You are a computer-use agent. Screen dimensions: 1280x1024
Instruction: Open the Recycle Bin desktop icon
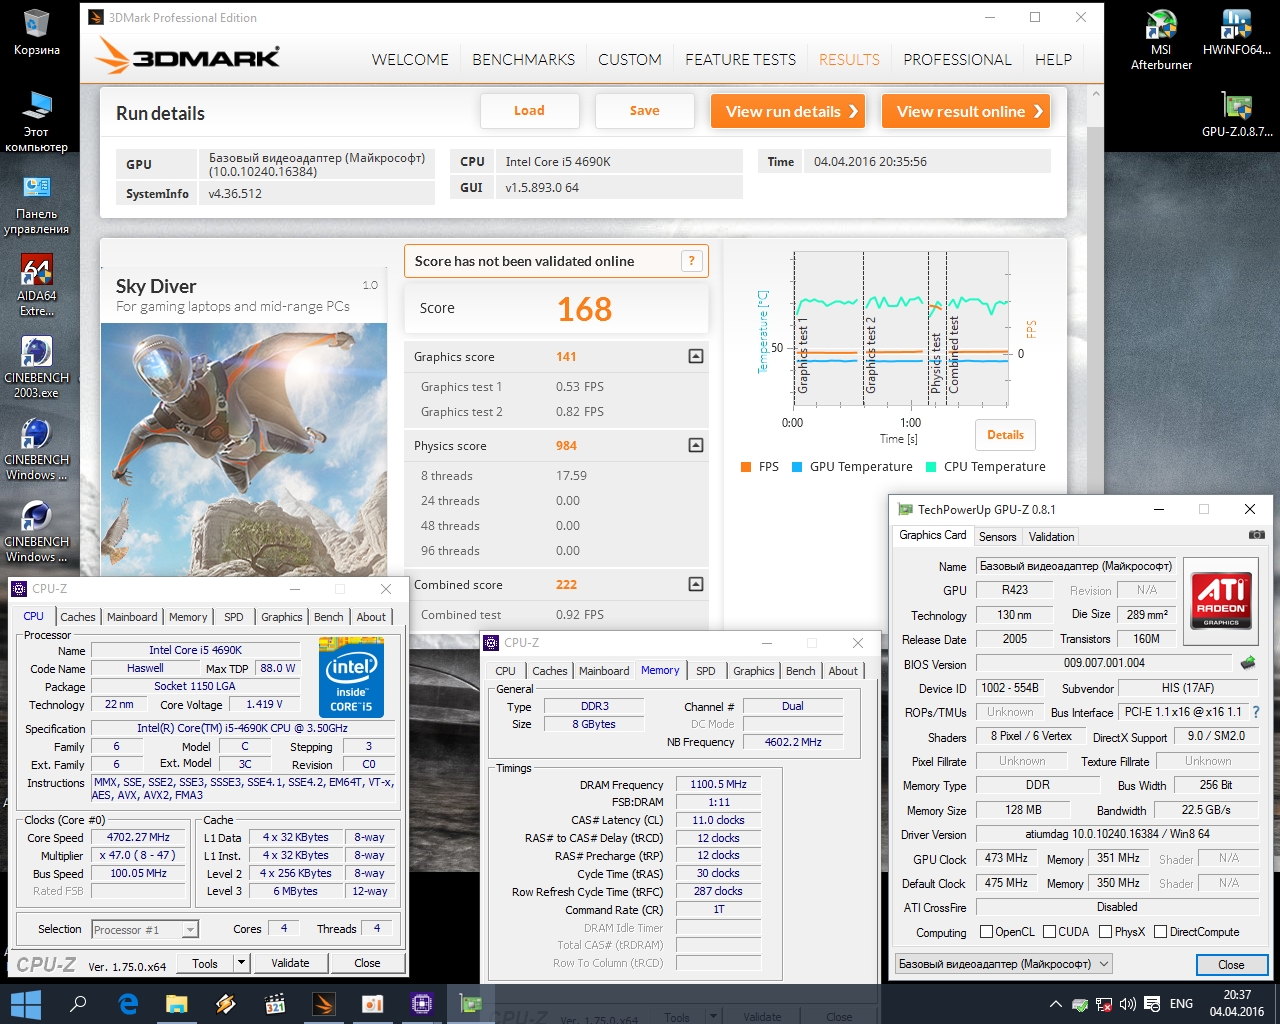(36, 33)
